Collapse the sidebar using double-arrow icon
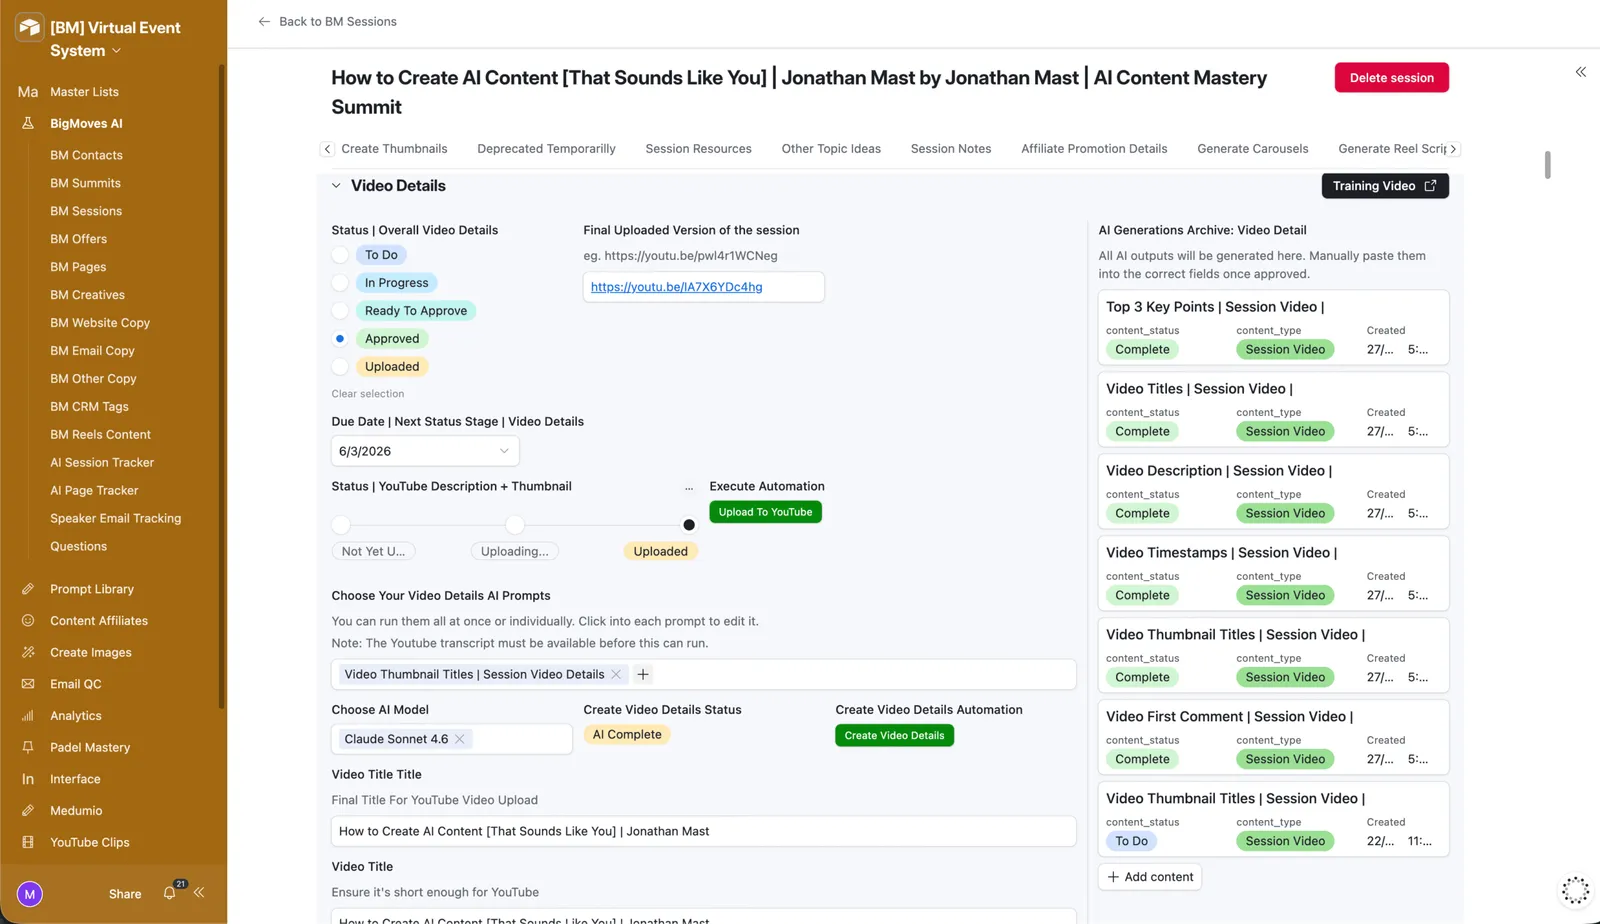1600x924 pixels. pos(199,892)
